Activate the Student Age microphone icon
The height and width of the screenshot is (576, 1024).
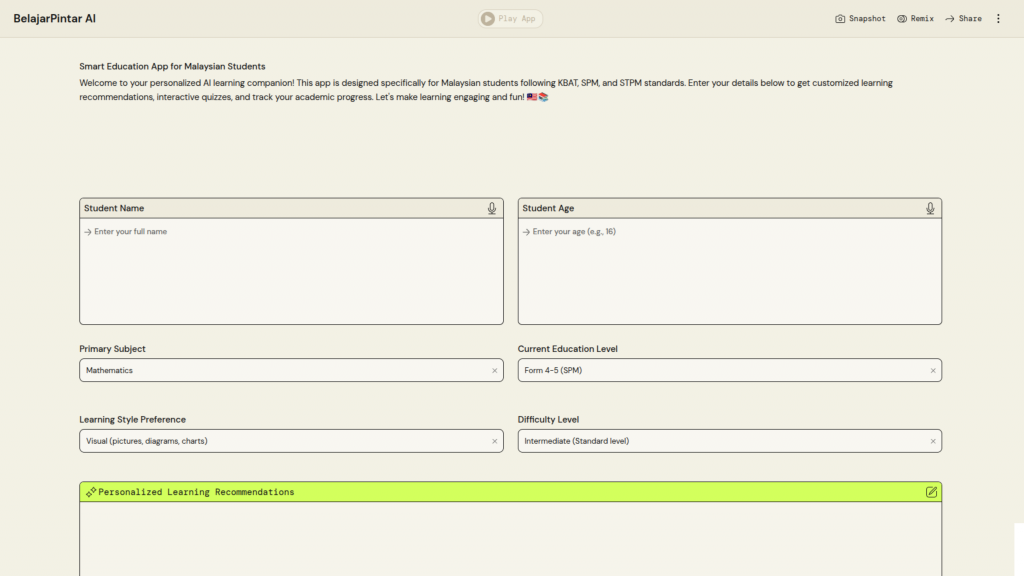click(930, 208)
